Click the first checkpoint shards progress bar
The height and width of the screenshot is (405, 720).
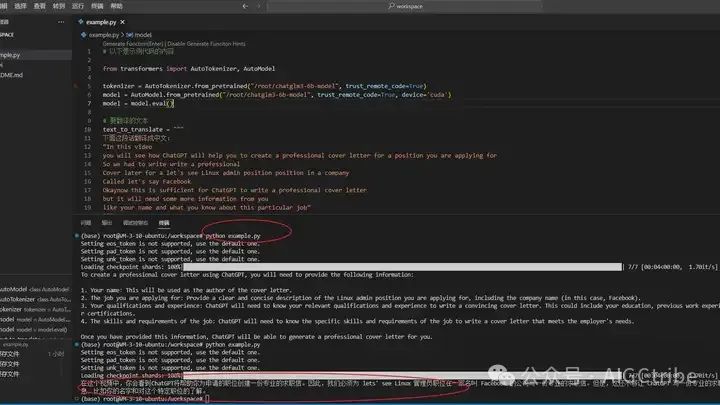[402, 267]
